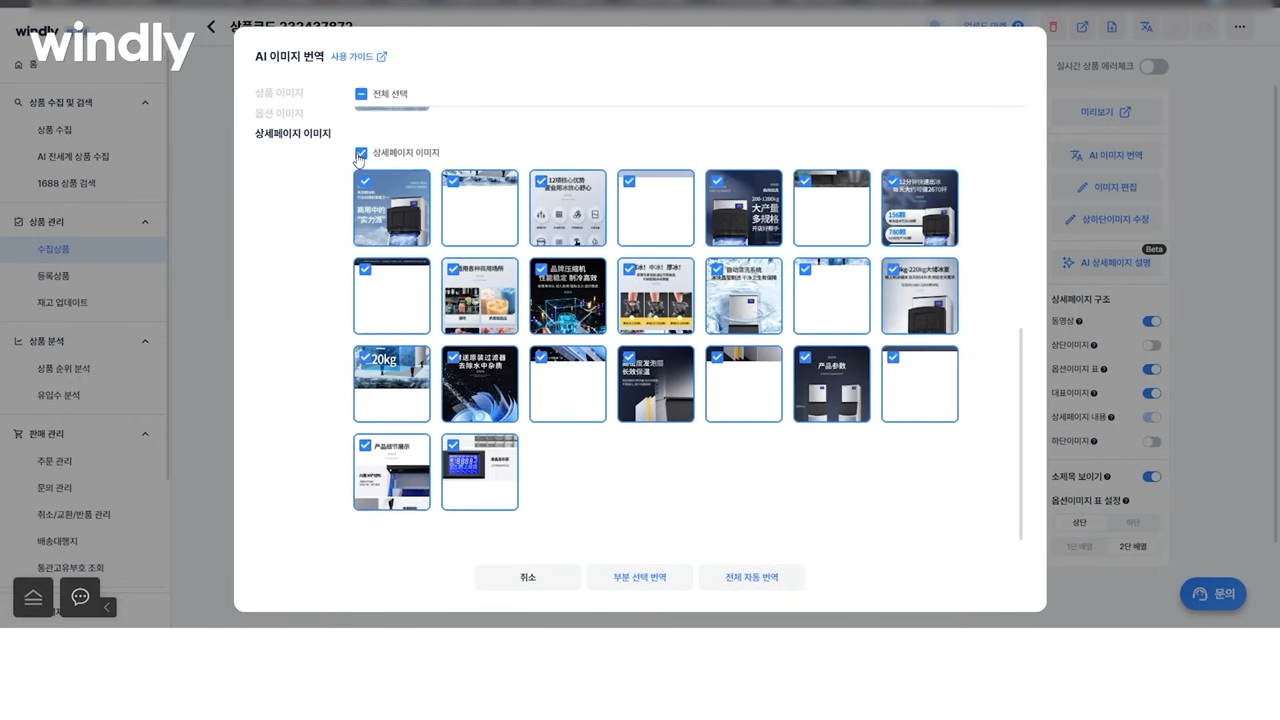Viewport: 1280px width, 720px height.
Task: Toggle the 소제목 보이기 switch
Action: tap(1152, 477)
